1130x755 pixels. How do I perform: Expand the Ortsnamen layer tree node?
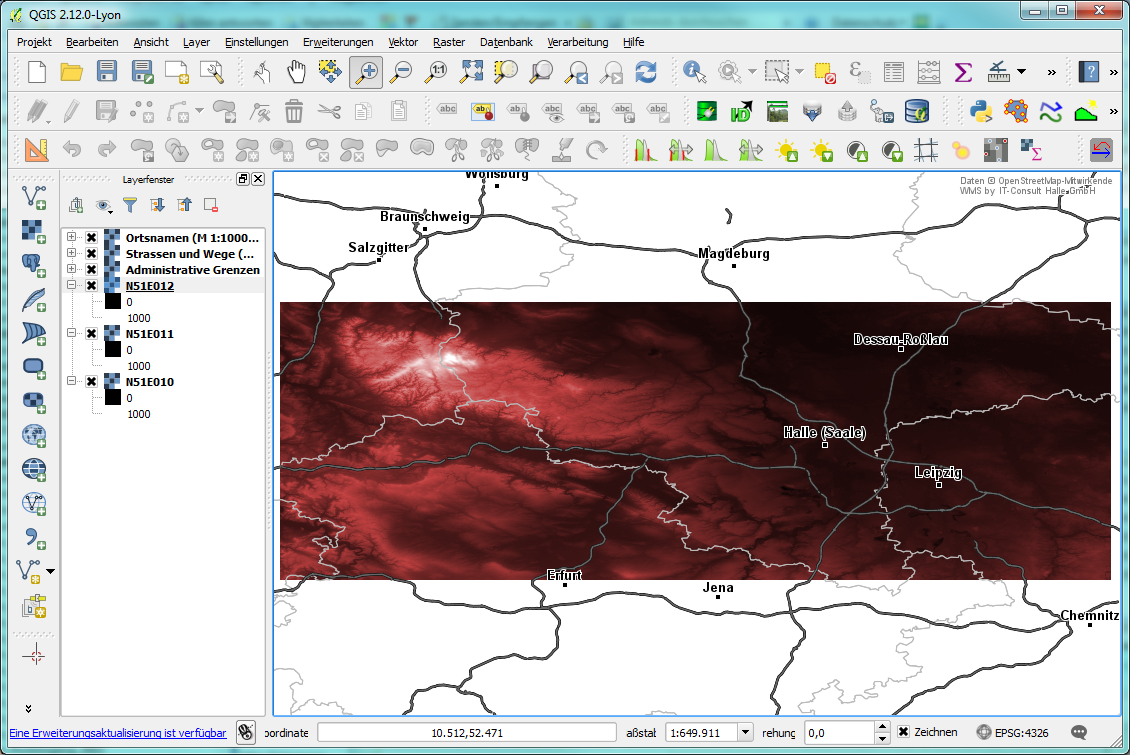pos(72,238)
